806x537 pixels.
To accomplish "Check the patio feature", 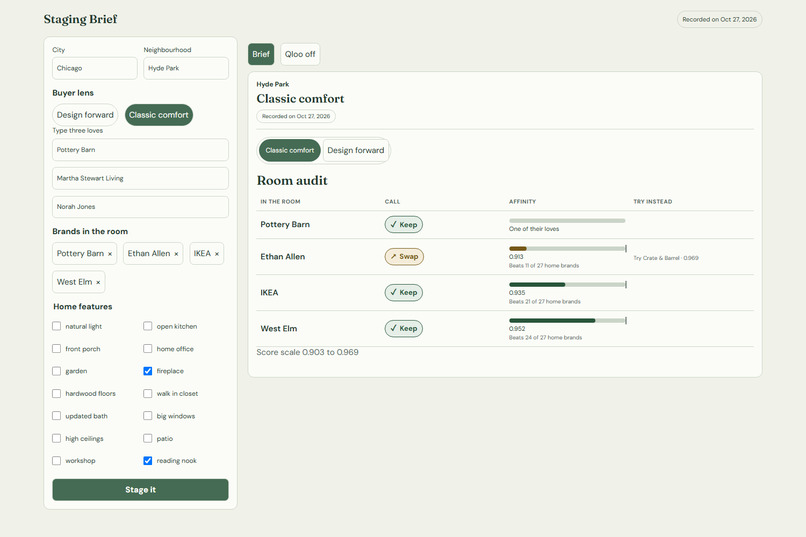I will tap(148, 438).
